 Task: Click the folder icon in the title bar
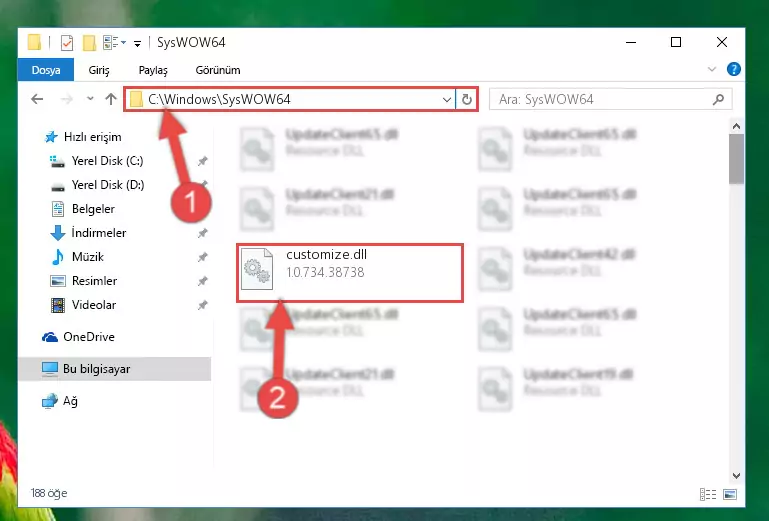[34, 43]
